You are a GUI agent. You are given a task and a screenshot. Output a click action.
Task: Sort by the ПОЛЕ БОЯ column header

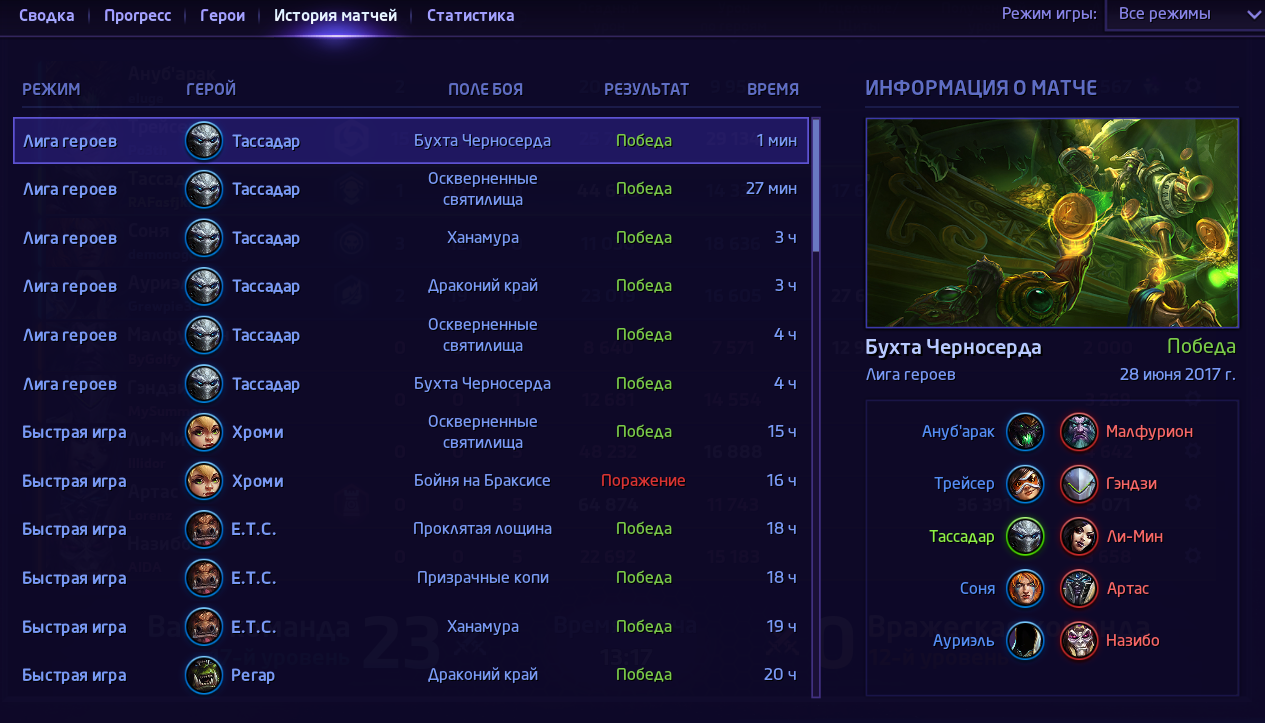(485, 89)
